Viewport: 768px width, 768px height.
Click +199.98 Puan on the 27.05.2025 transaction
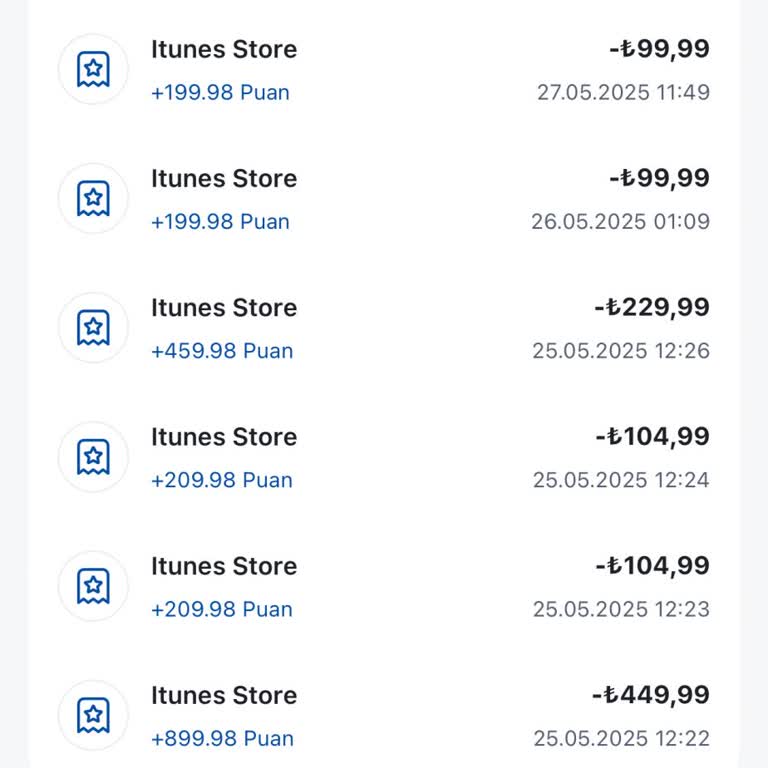pos(220,93)
